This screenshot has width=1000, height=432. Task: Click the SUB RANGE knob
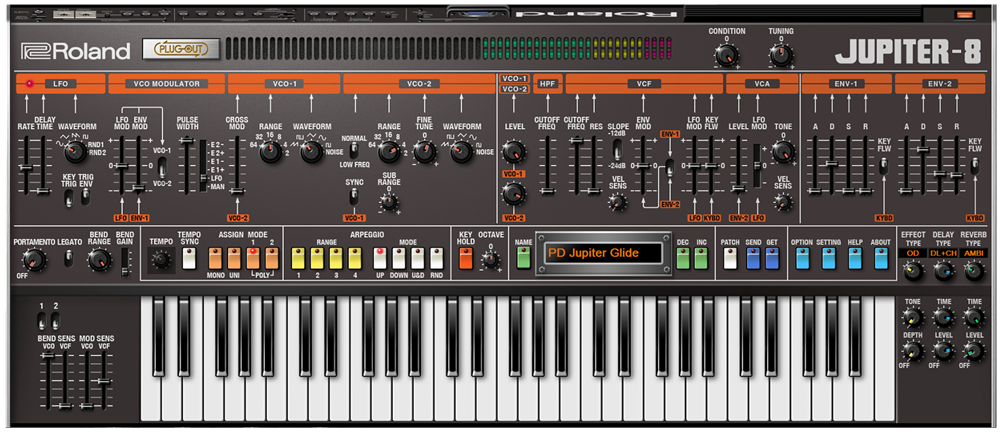(x=388, y=202)
